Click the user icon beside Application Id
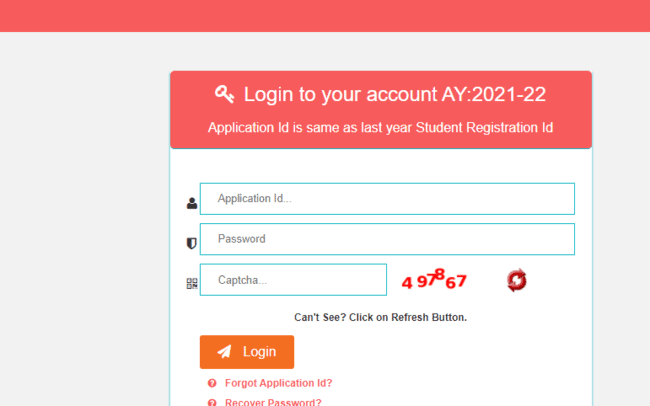Viewport: 650px width, 406px height. pyautogui.click(x=192, y=203)
